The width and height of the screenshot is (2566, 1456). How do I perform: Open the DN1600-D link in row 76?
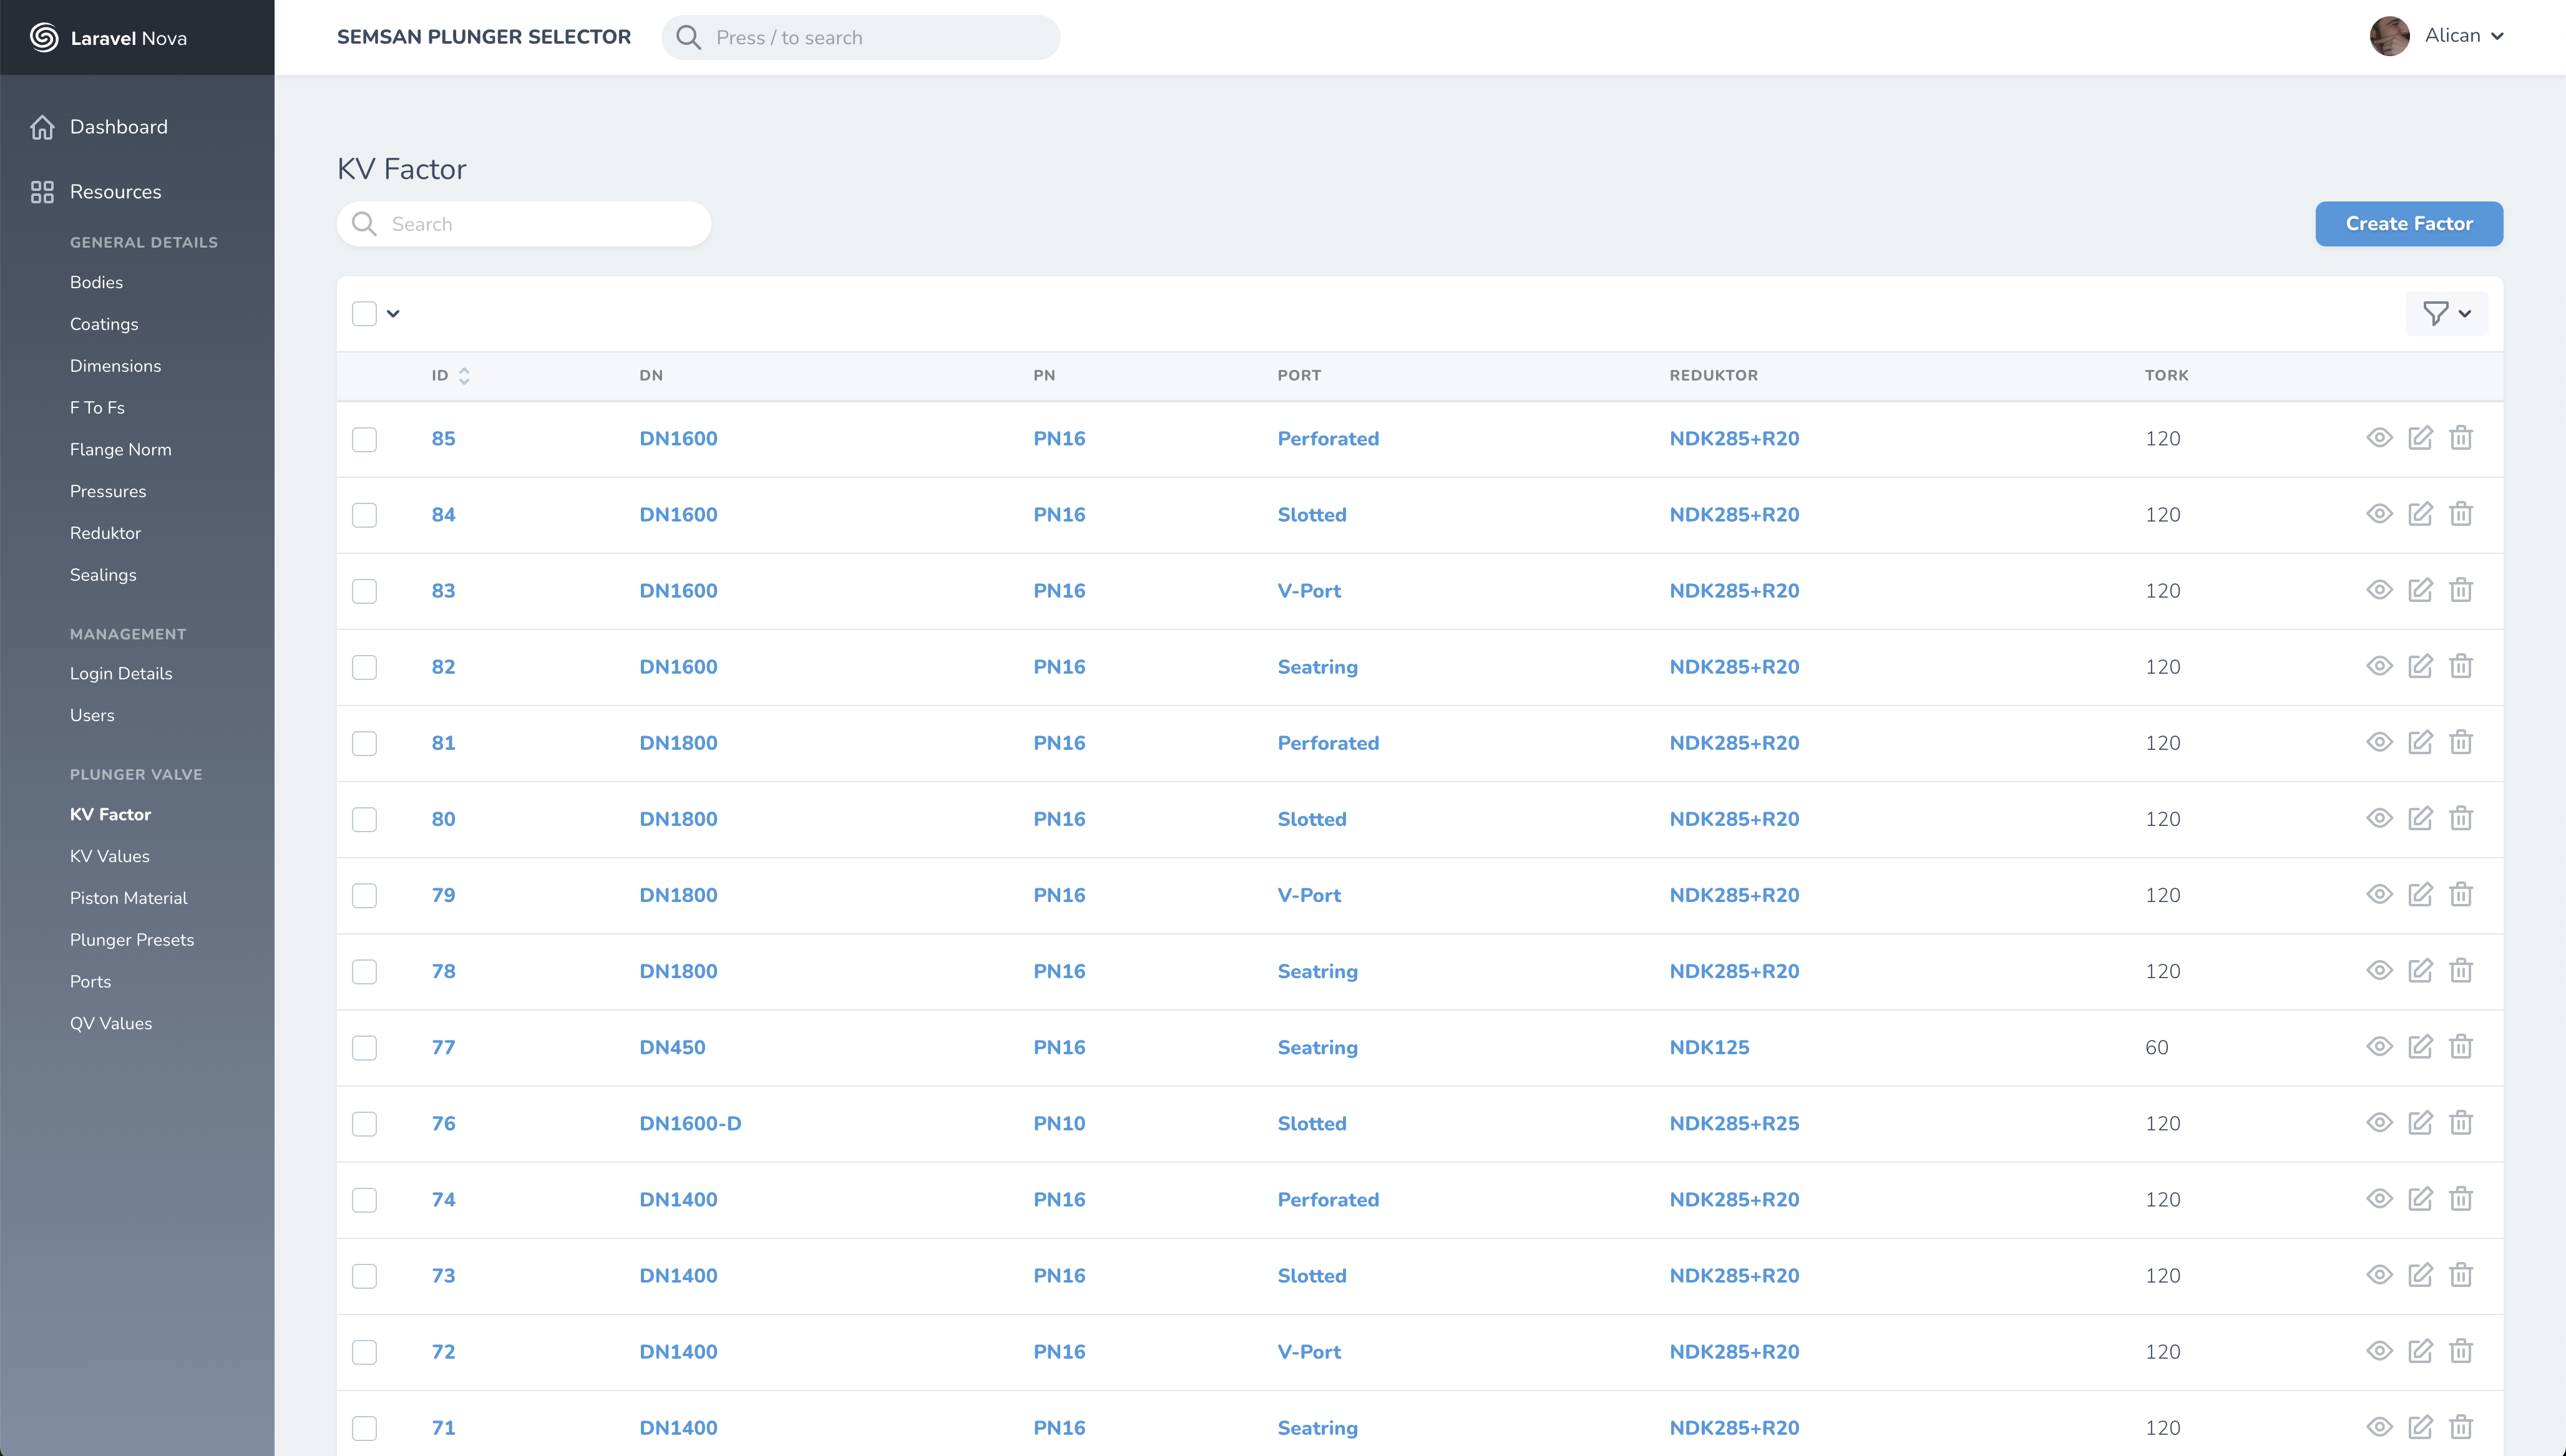tap(690, 1123)
